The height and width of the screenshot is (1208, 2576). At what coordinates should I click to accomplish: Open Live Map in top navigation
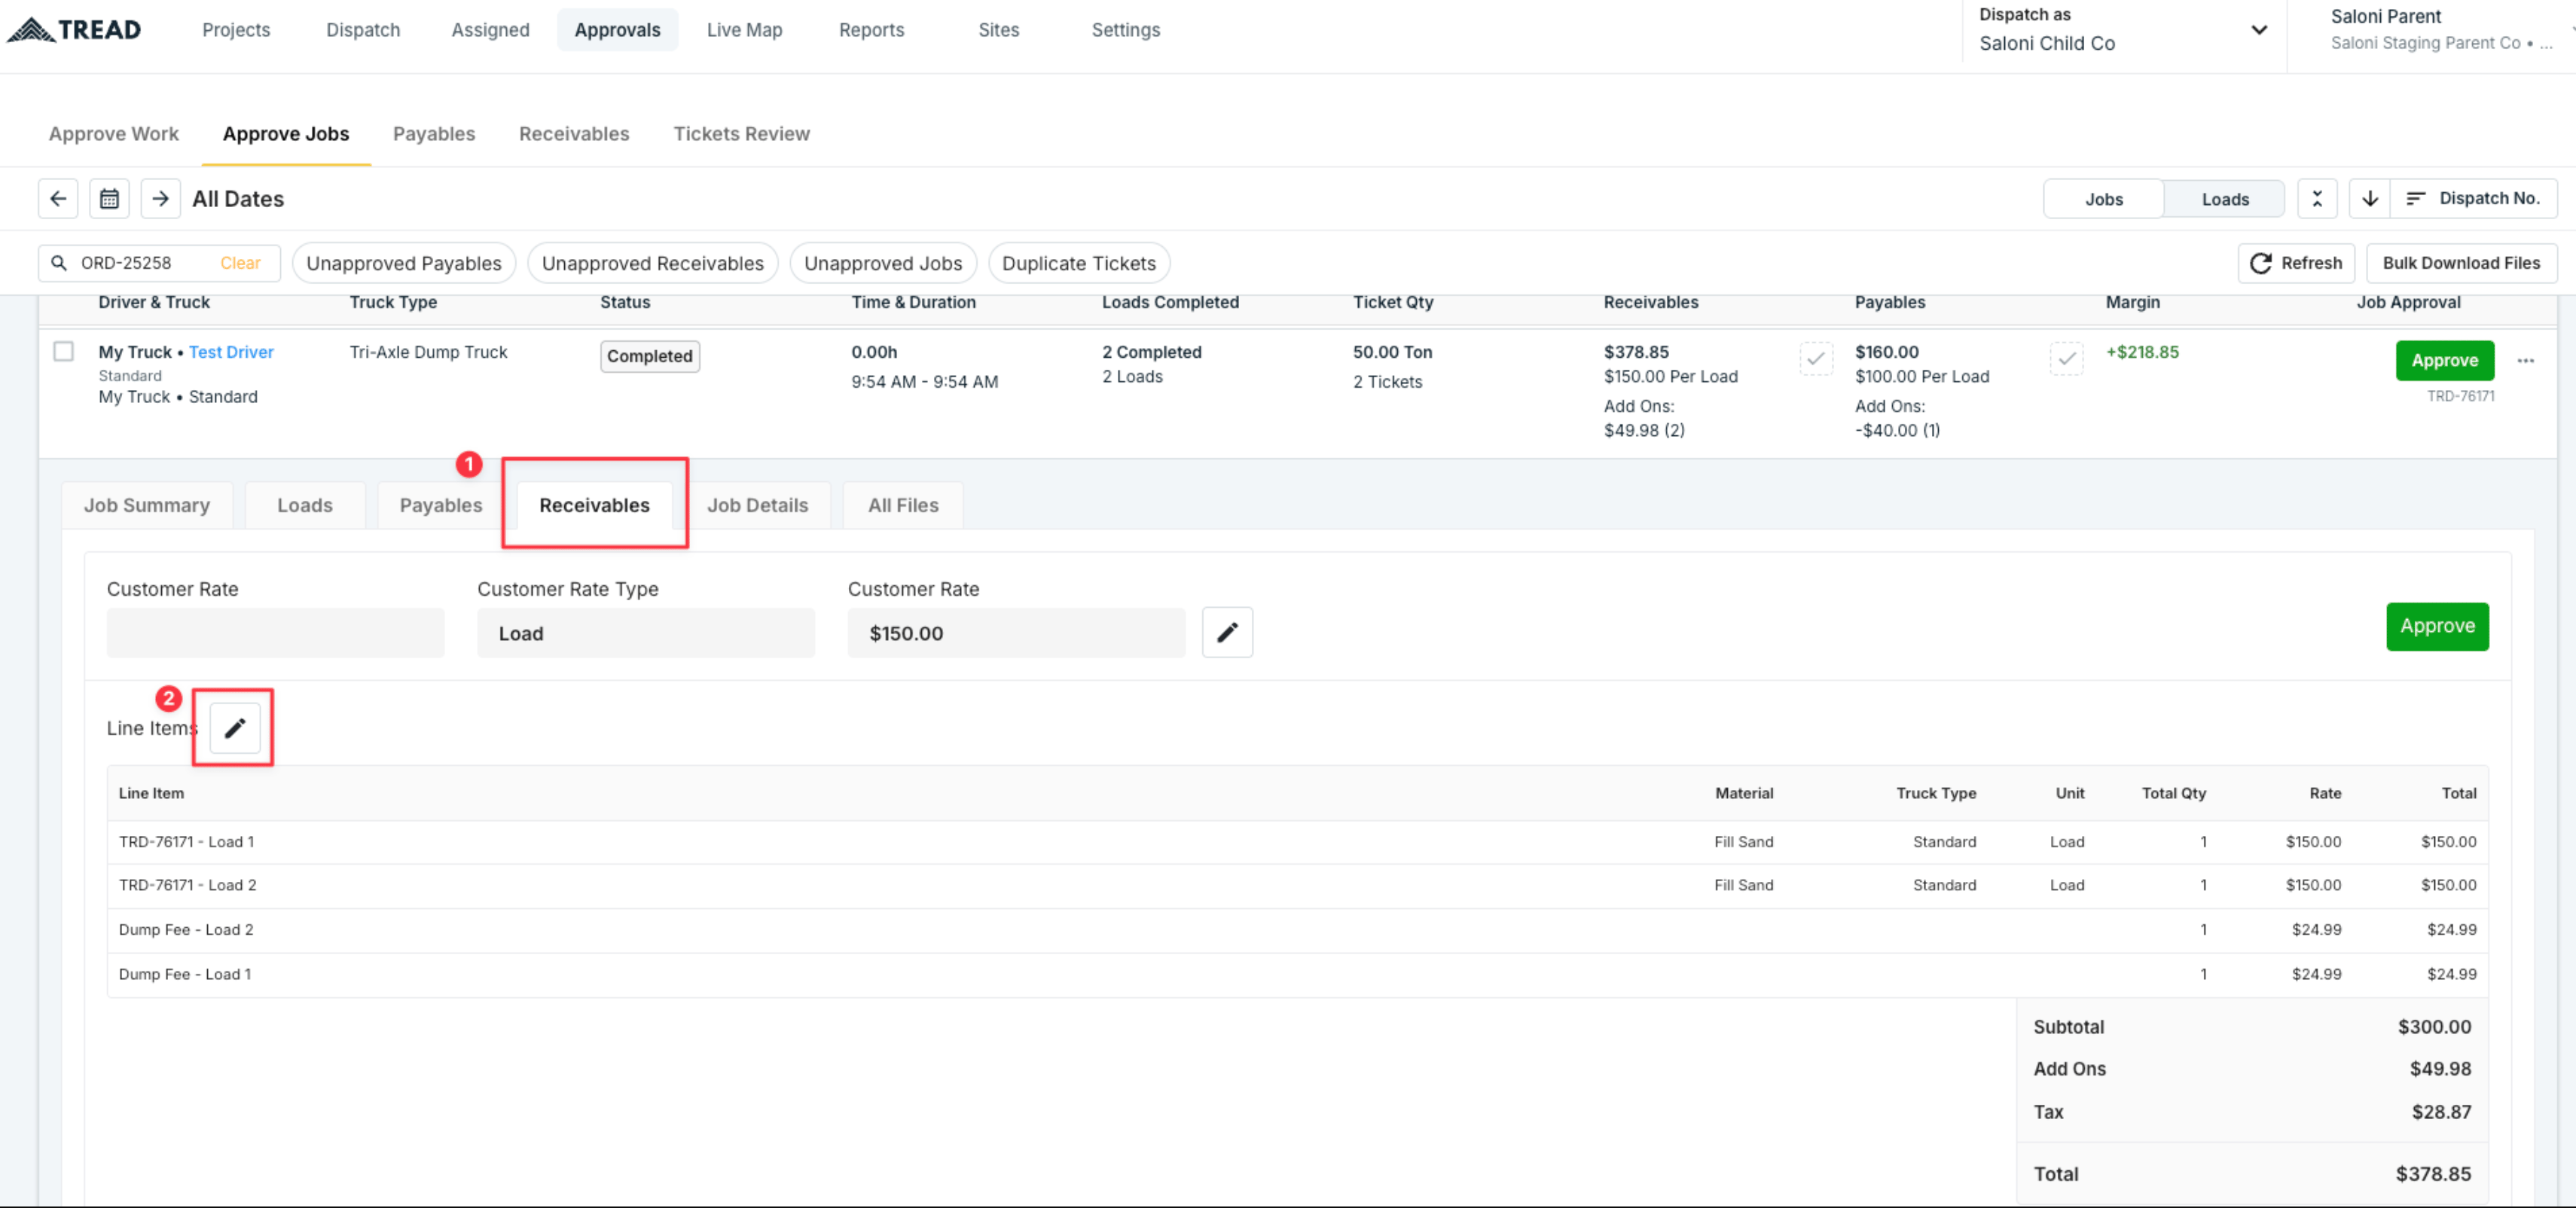[744, 30]
